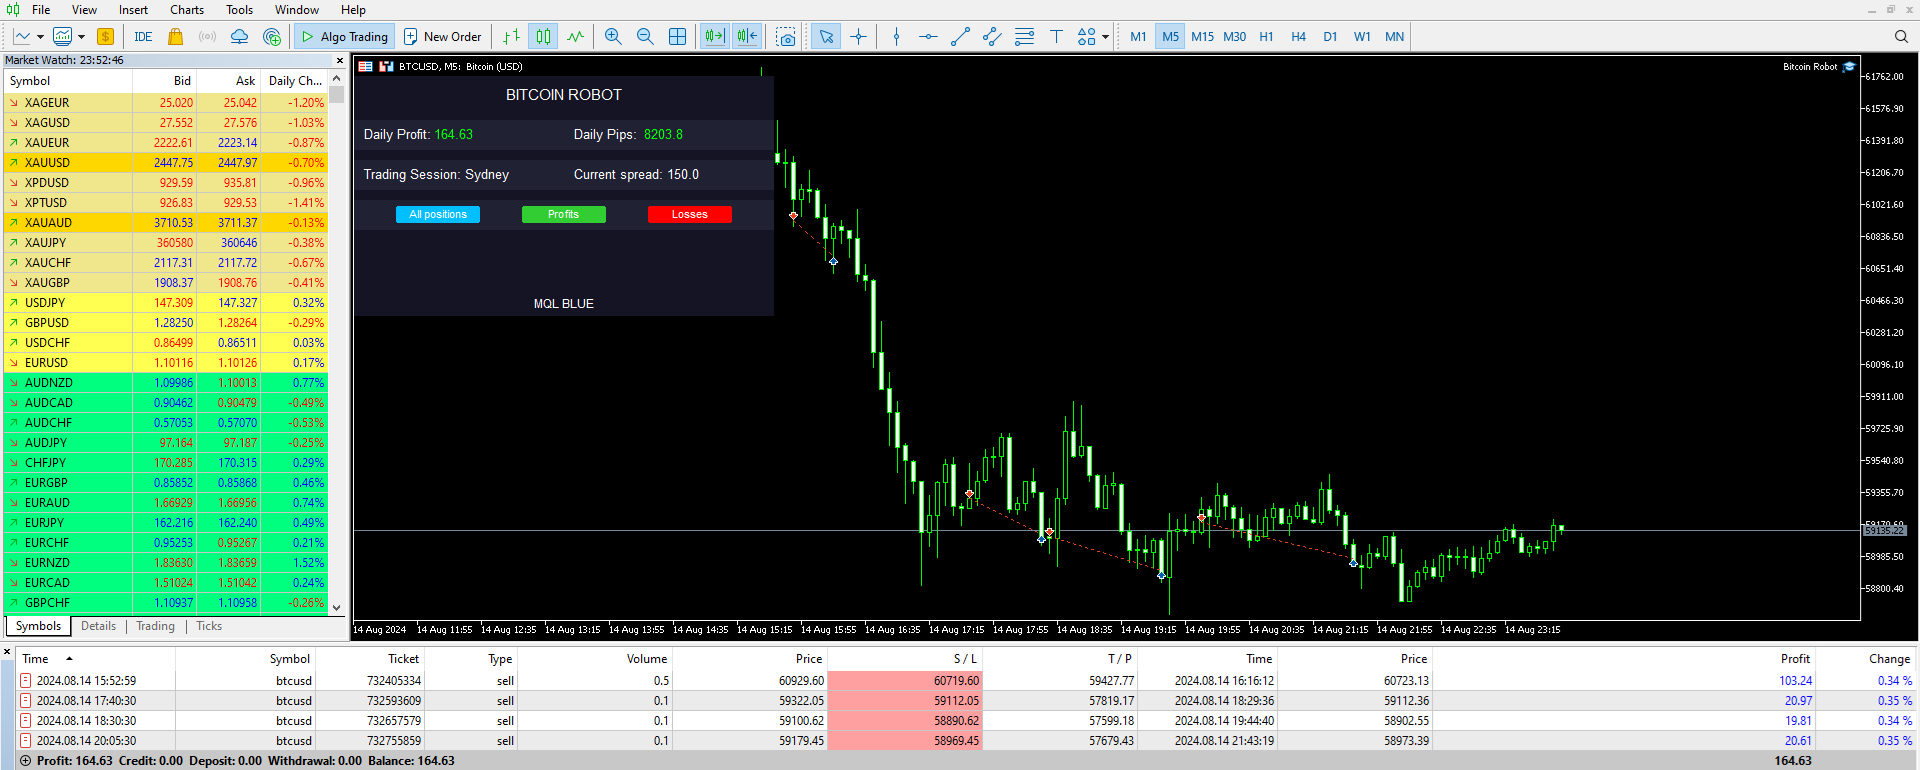Image resolution: width=1920 pixels, height=770 pixels.
Task: Click the blue All positions button
Action: (x=438, y=214)
